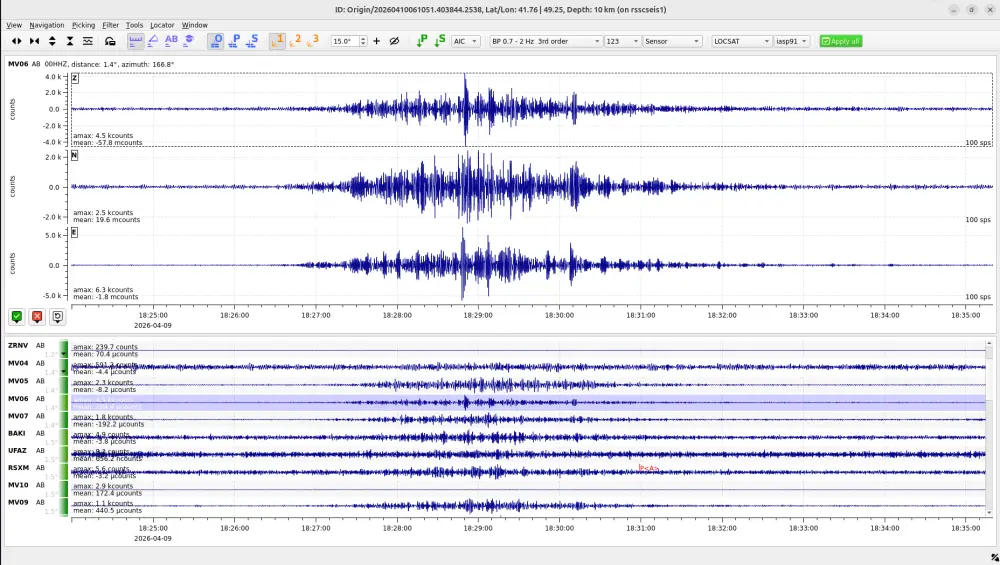Viewport: 1000px width, 565px height.
Task: Click the plus icon beside the degree field
Action: (377, 41)
